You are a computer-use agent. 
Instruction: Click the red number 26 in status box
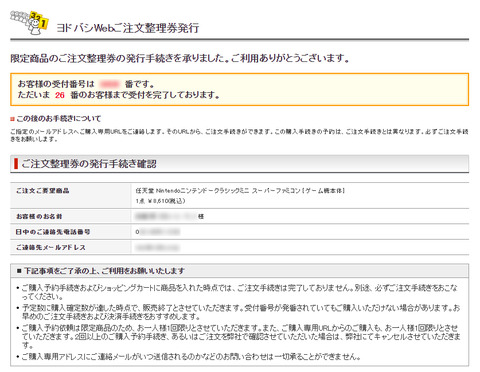(x=60, y=95)
